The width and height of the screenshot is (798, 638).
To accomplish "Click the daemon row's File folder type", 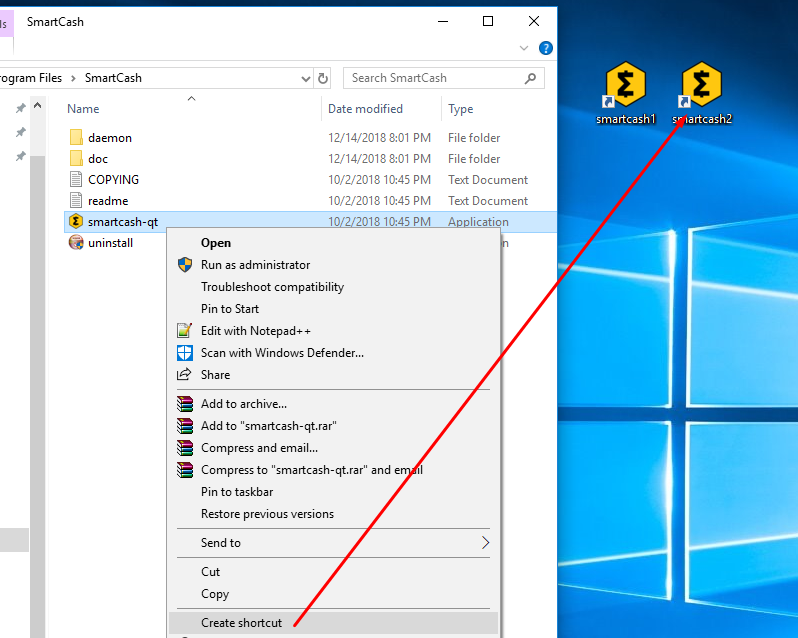I will coord(474,138).
